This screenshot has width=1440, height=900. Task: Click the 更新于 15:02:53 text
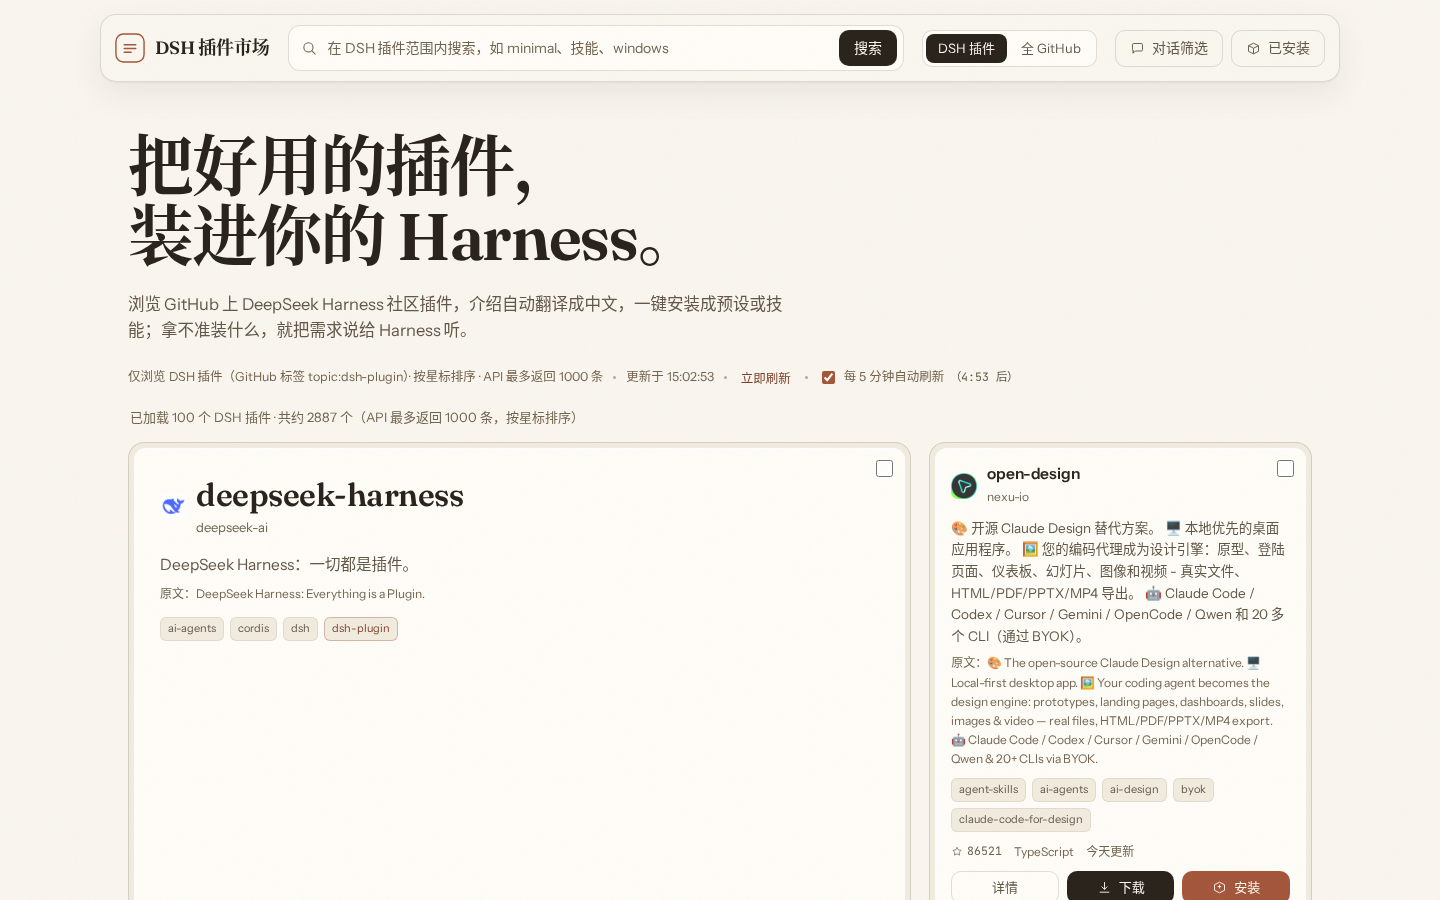click(x=670, y=377)
